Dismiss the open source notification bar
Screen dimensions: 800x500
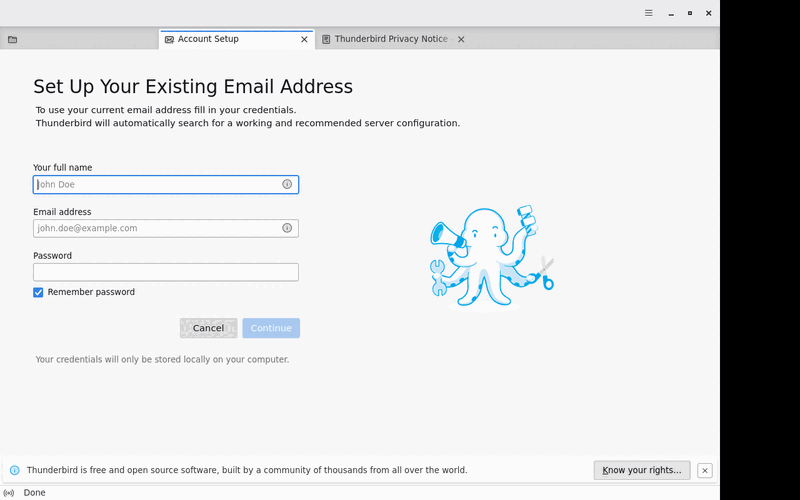click(705, 470)
